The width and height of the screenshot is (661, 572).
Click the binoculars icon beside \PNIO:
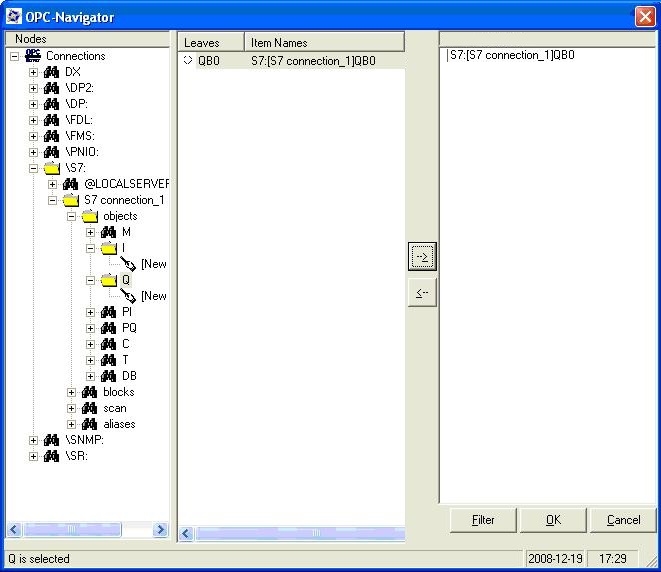pos(51,152)
